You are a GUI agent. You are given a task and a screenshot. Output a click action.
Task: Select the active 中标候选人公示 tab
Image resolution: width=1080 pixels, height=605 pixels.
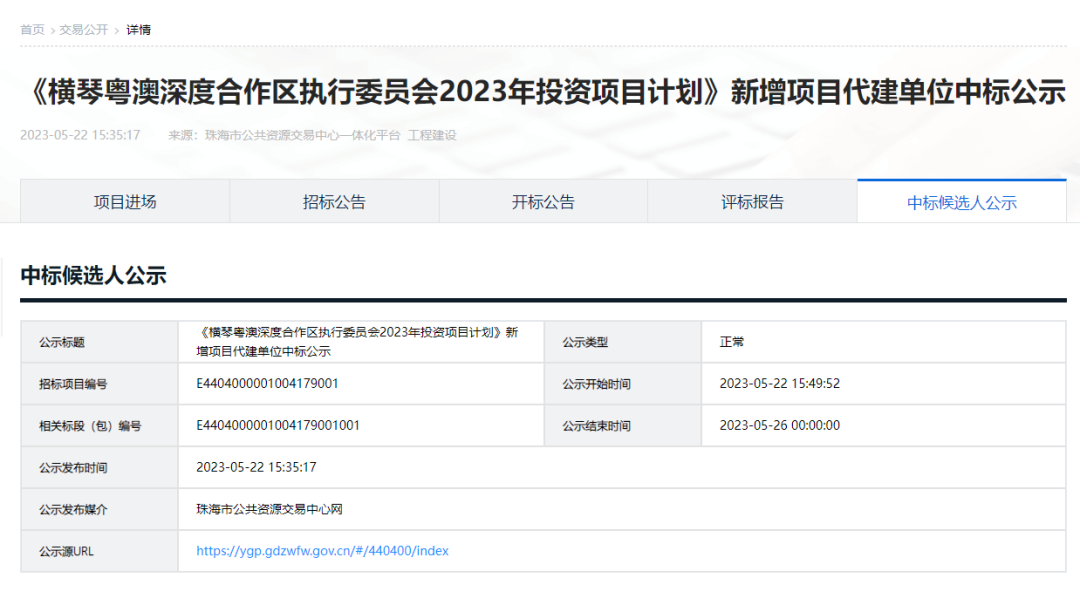[x=961, y=203]
